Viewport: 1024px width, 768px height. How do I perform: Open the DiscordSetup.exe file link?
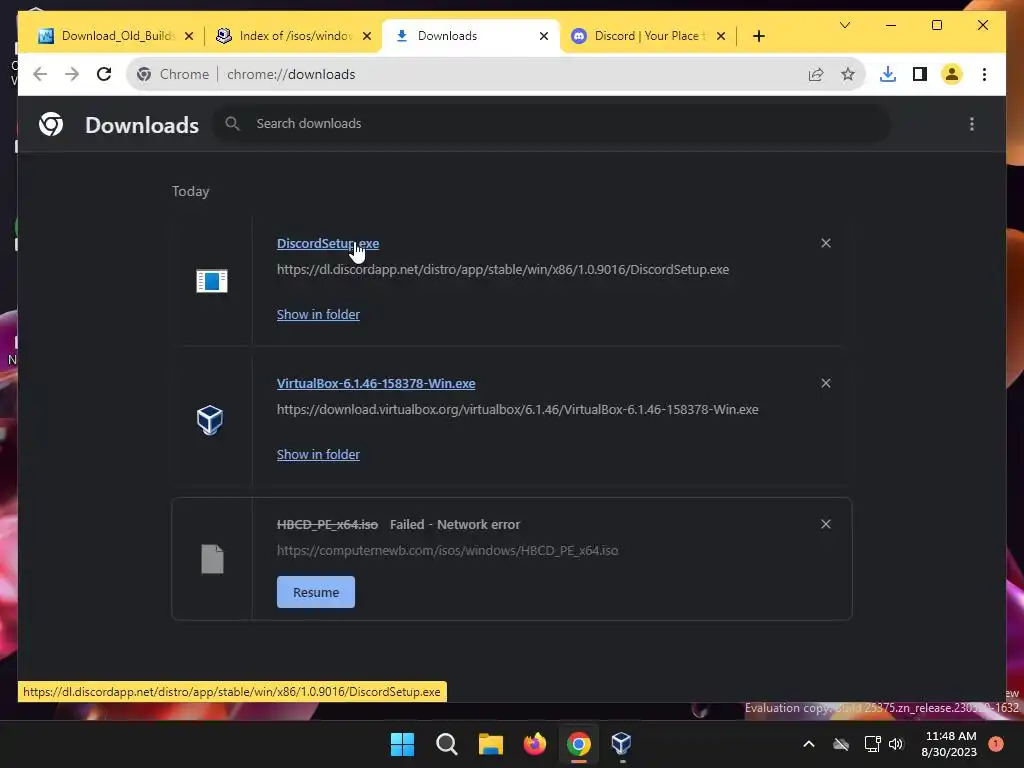(328, 244)
